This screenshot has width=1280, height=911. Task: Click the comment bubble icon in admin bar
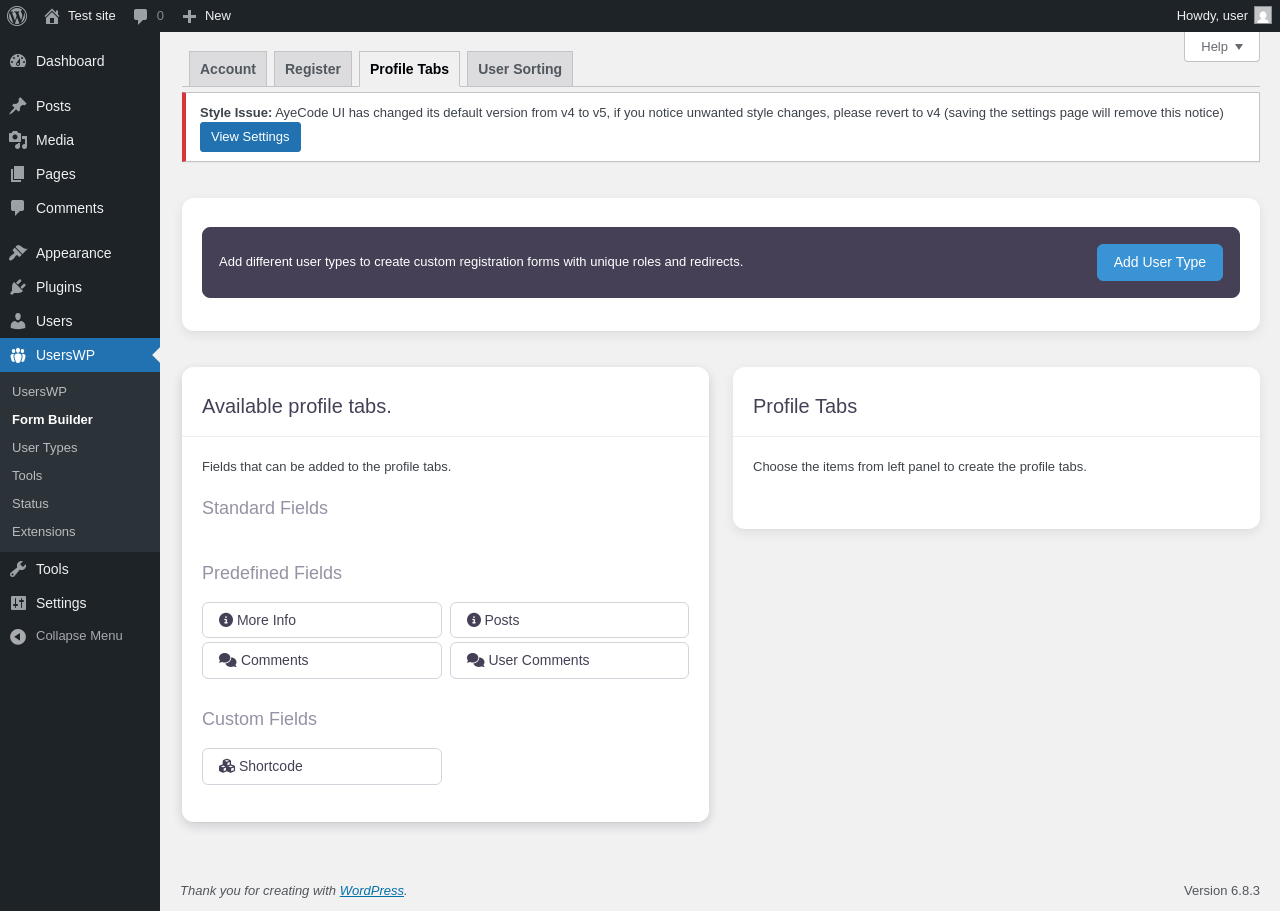(x=141, y=16)
